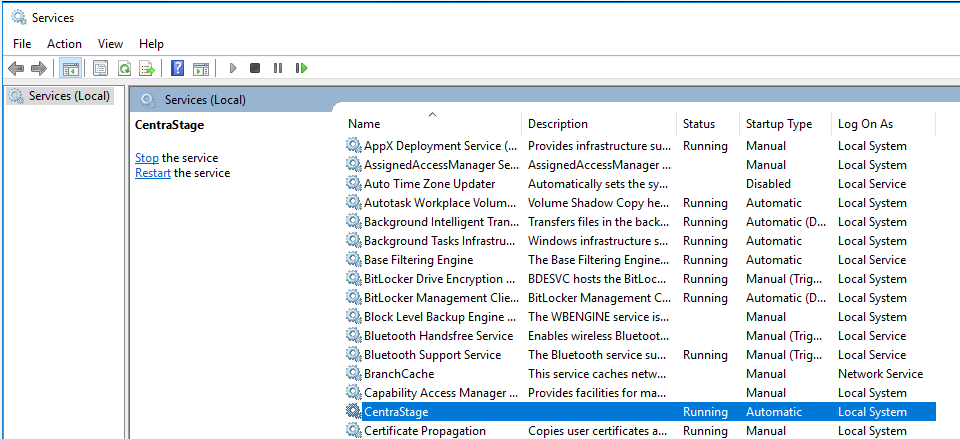Click the Stop the service link
The image size is (960, 439).
147,158
